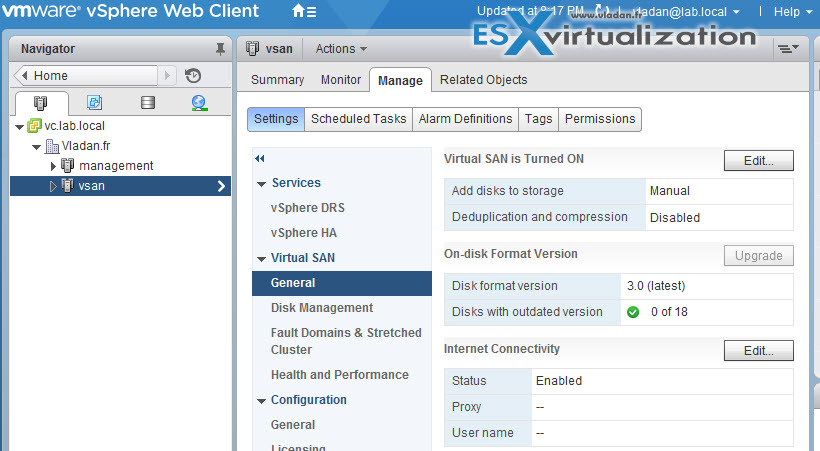
Task: Edit Virtual SAN settings
Action: tap(758, 161)
